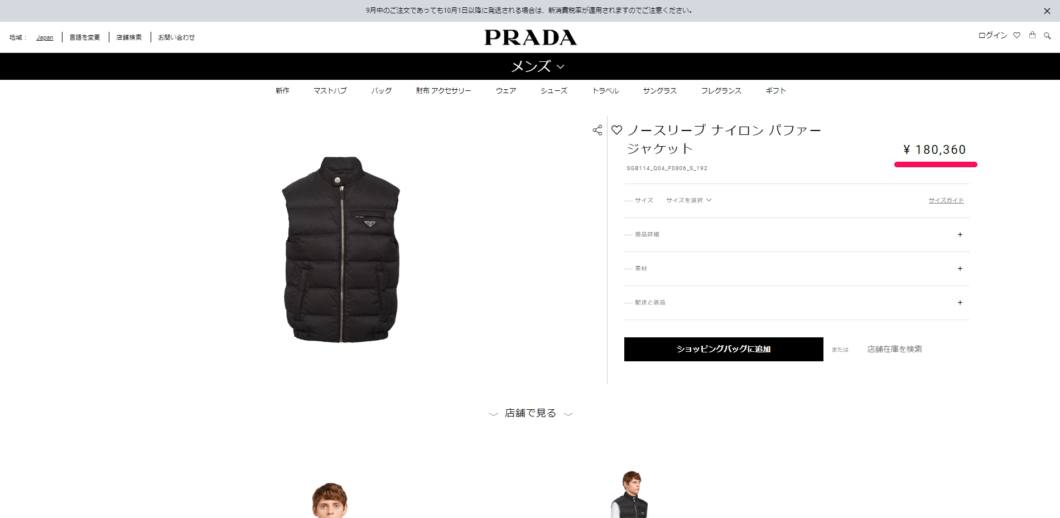Click the PRADA logo
Image resolution: width=1060 pixels, height=518 pixels.
click(531, 38)
